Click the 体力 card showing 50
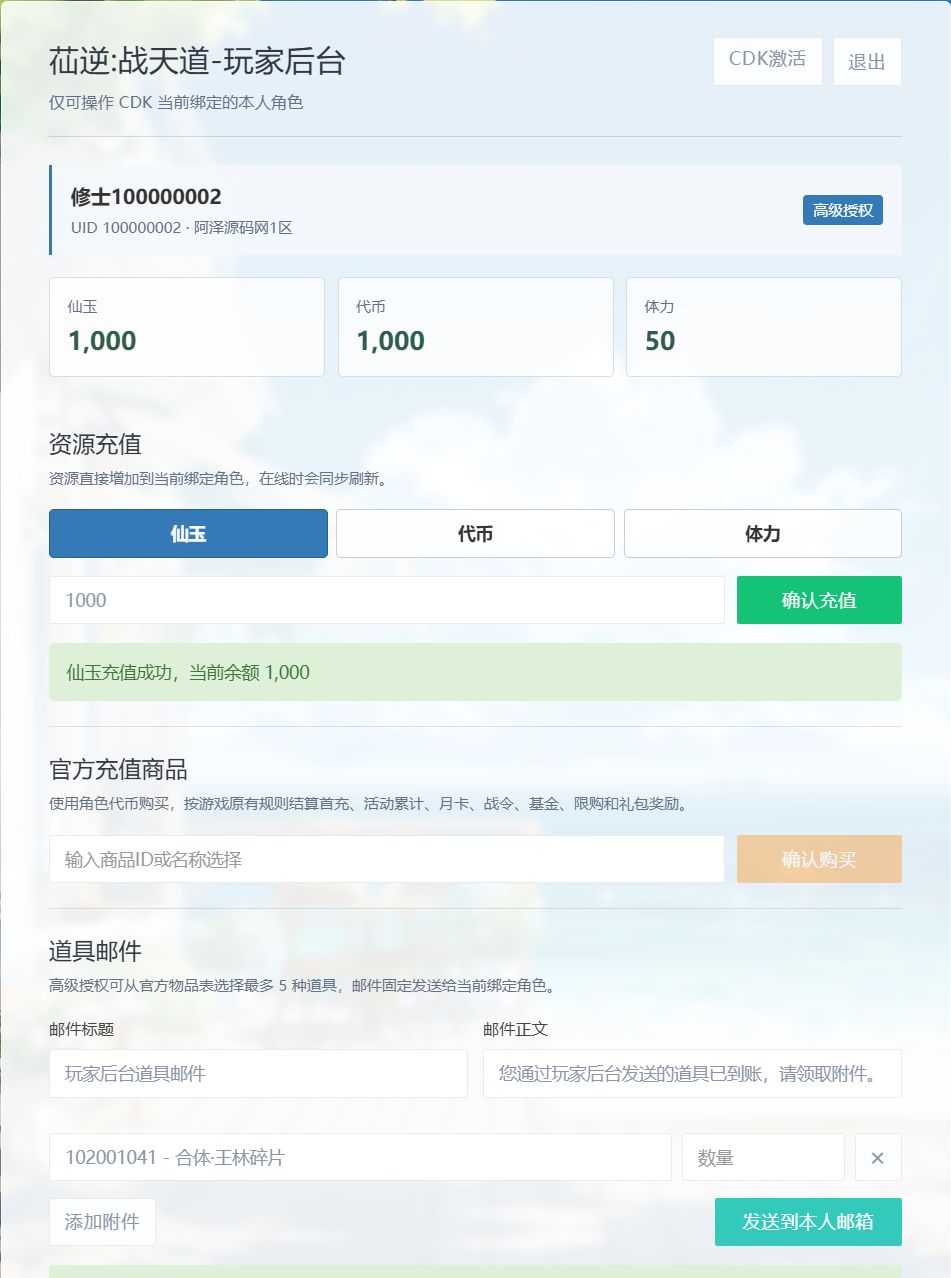Viewport: 951px width, 1278px height. point(764,327)
